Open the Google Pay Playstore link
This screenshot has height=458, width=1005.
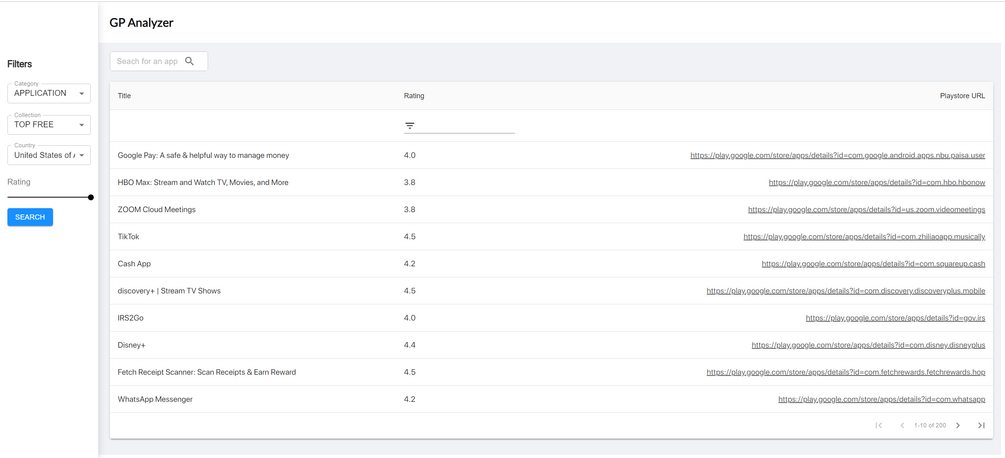(837, 156)
